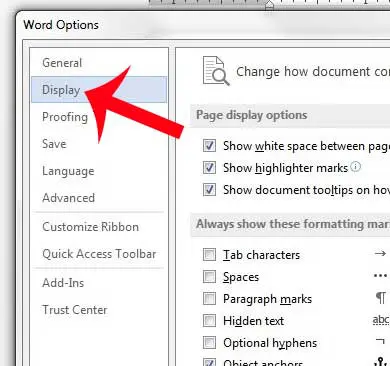Enable Spaces formatting mark checkbox
The height and width of the screenshot is (366, 390).
pyautogui.click(x=209, y=277)
